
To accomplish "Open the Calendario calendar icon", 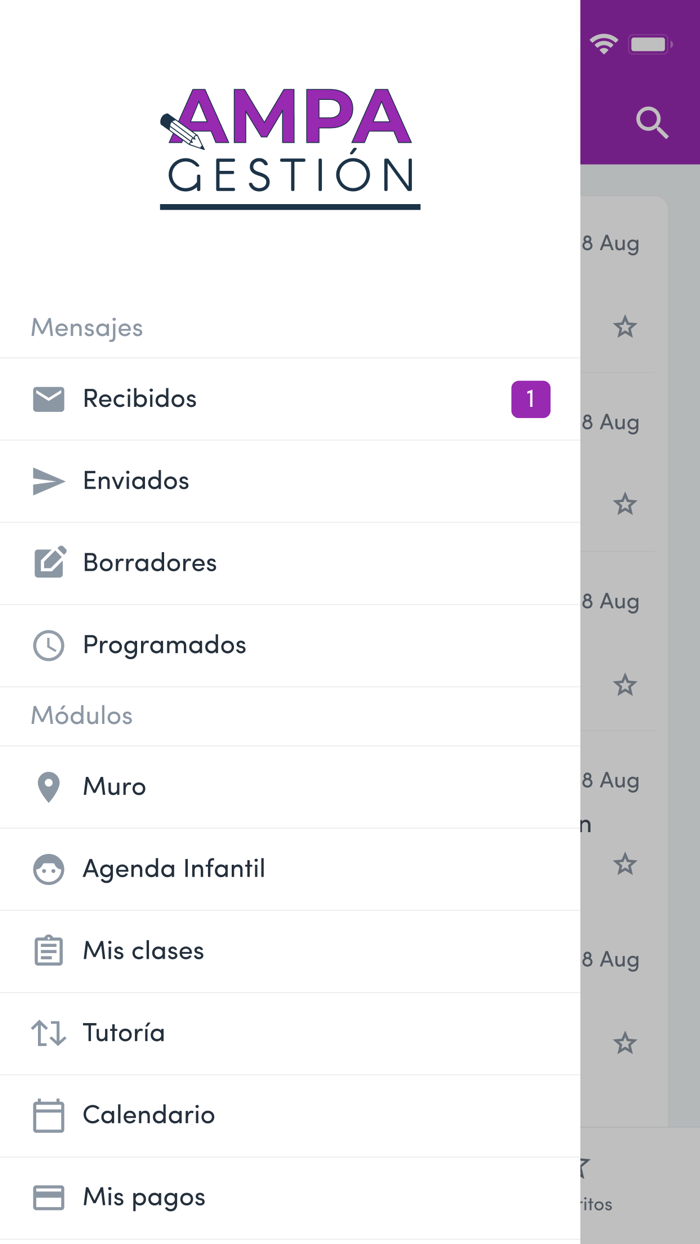I will point(48,1115).
